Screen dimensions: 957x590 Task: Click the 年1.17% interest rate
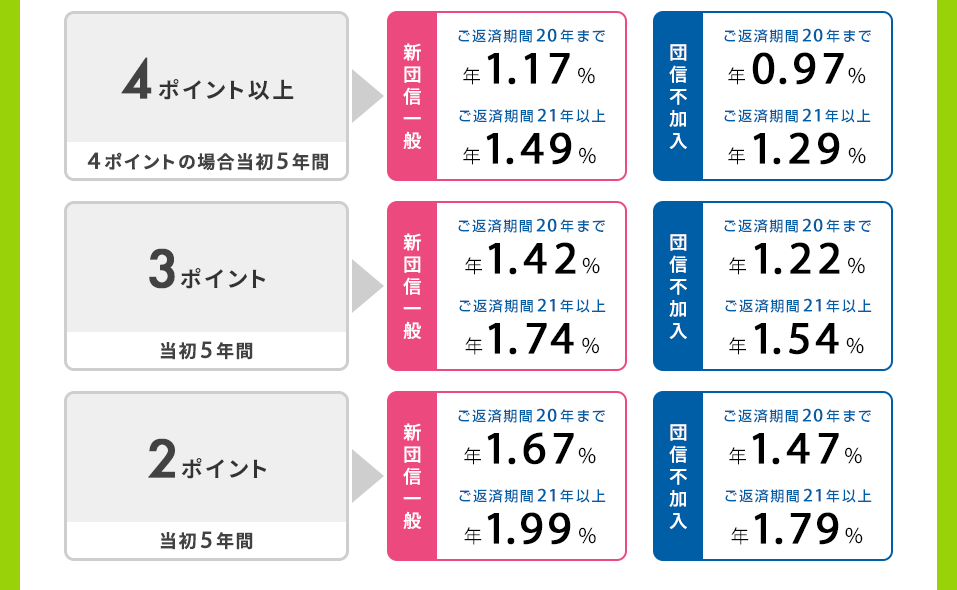(x=531, y=71)
